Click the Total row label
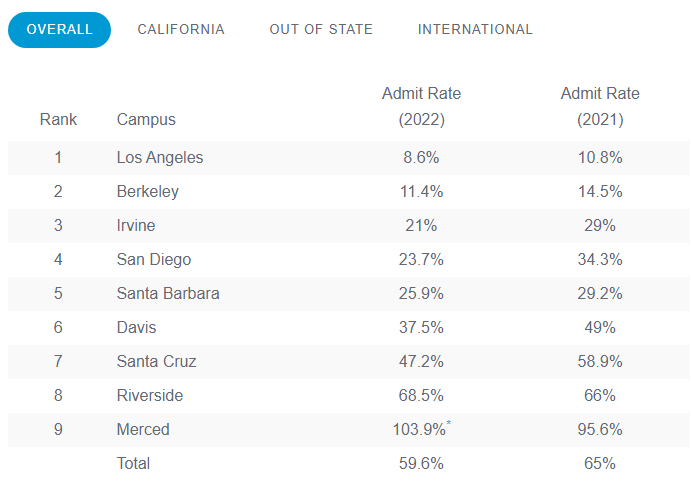 [133, 463]
